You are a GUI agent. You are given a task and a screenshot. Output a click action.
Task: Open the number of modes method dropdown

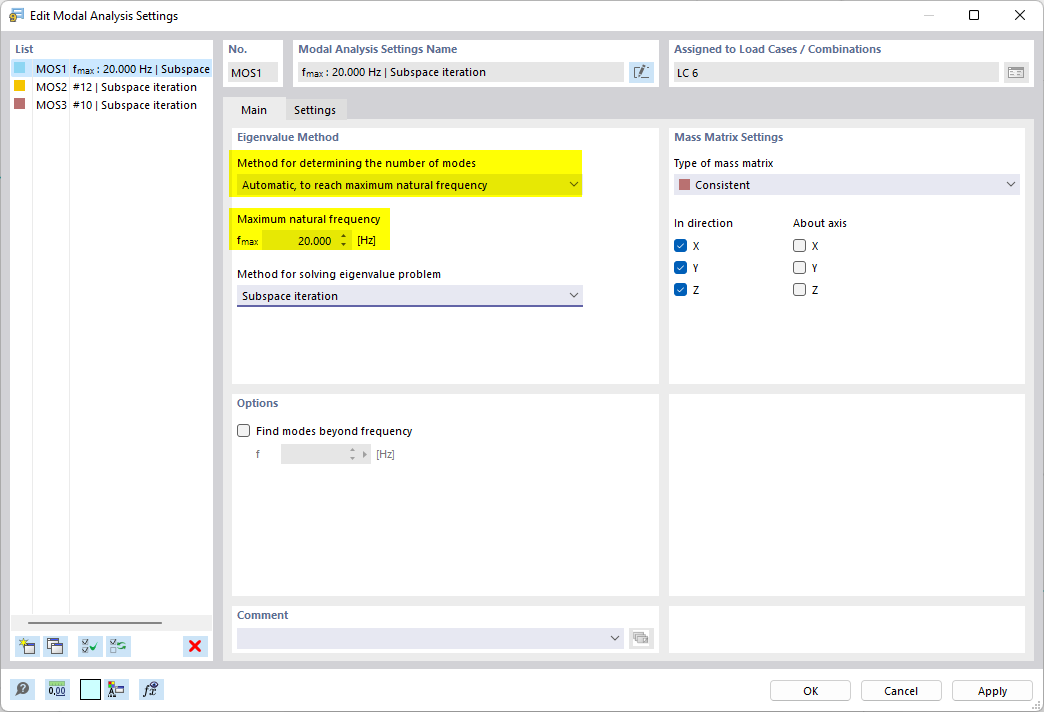point(409,184)
